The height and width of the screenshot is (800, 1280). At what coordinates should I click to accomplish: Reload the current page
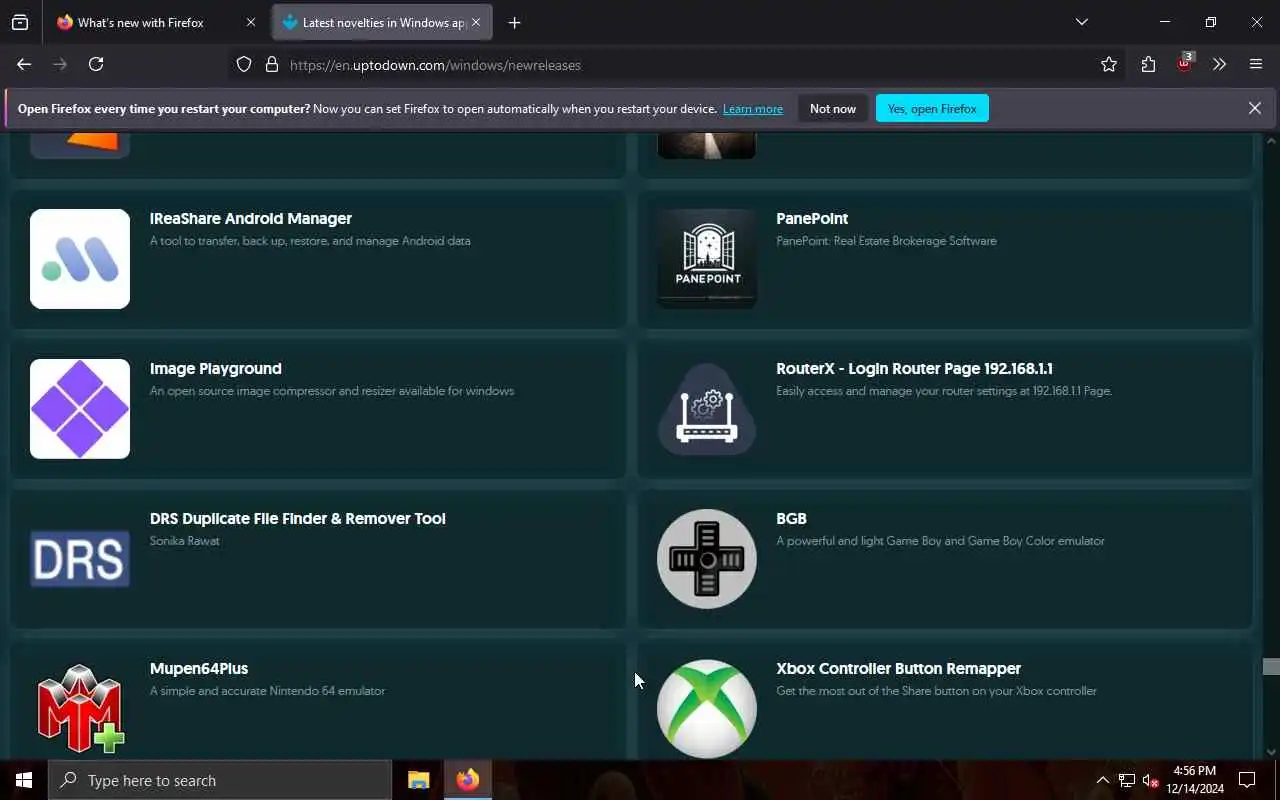pos(96,64)
